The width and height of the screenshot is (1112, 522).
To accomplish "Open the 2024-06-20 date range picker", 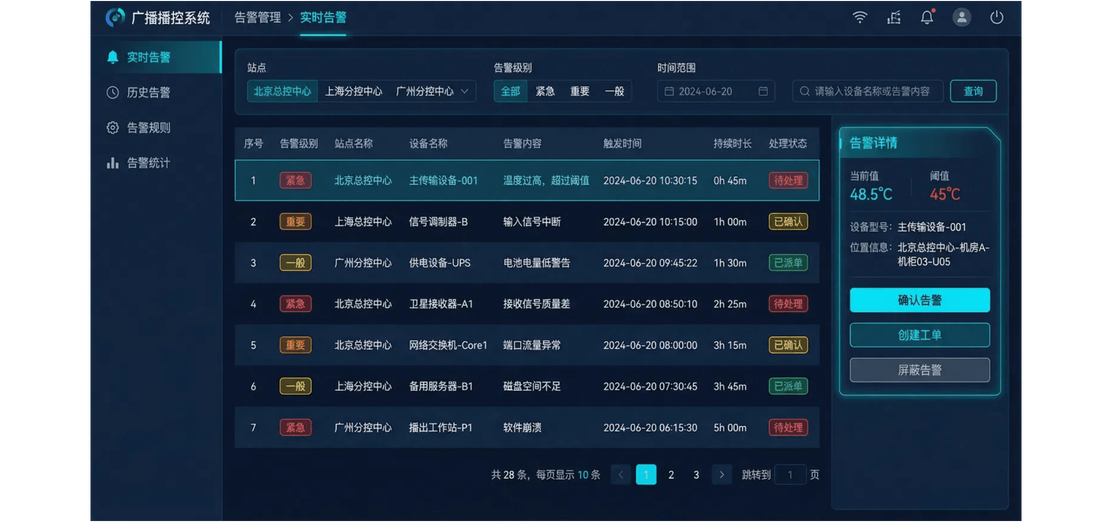I will point(716,91).
